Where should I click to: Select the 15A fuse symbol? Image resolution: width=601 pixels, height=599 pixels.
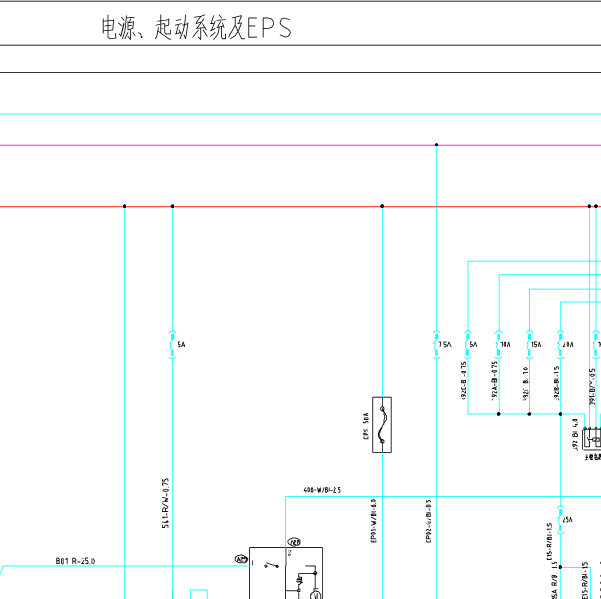coord(529,345)
